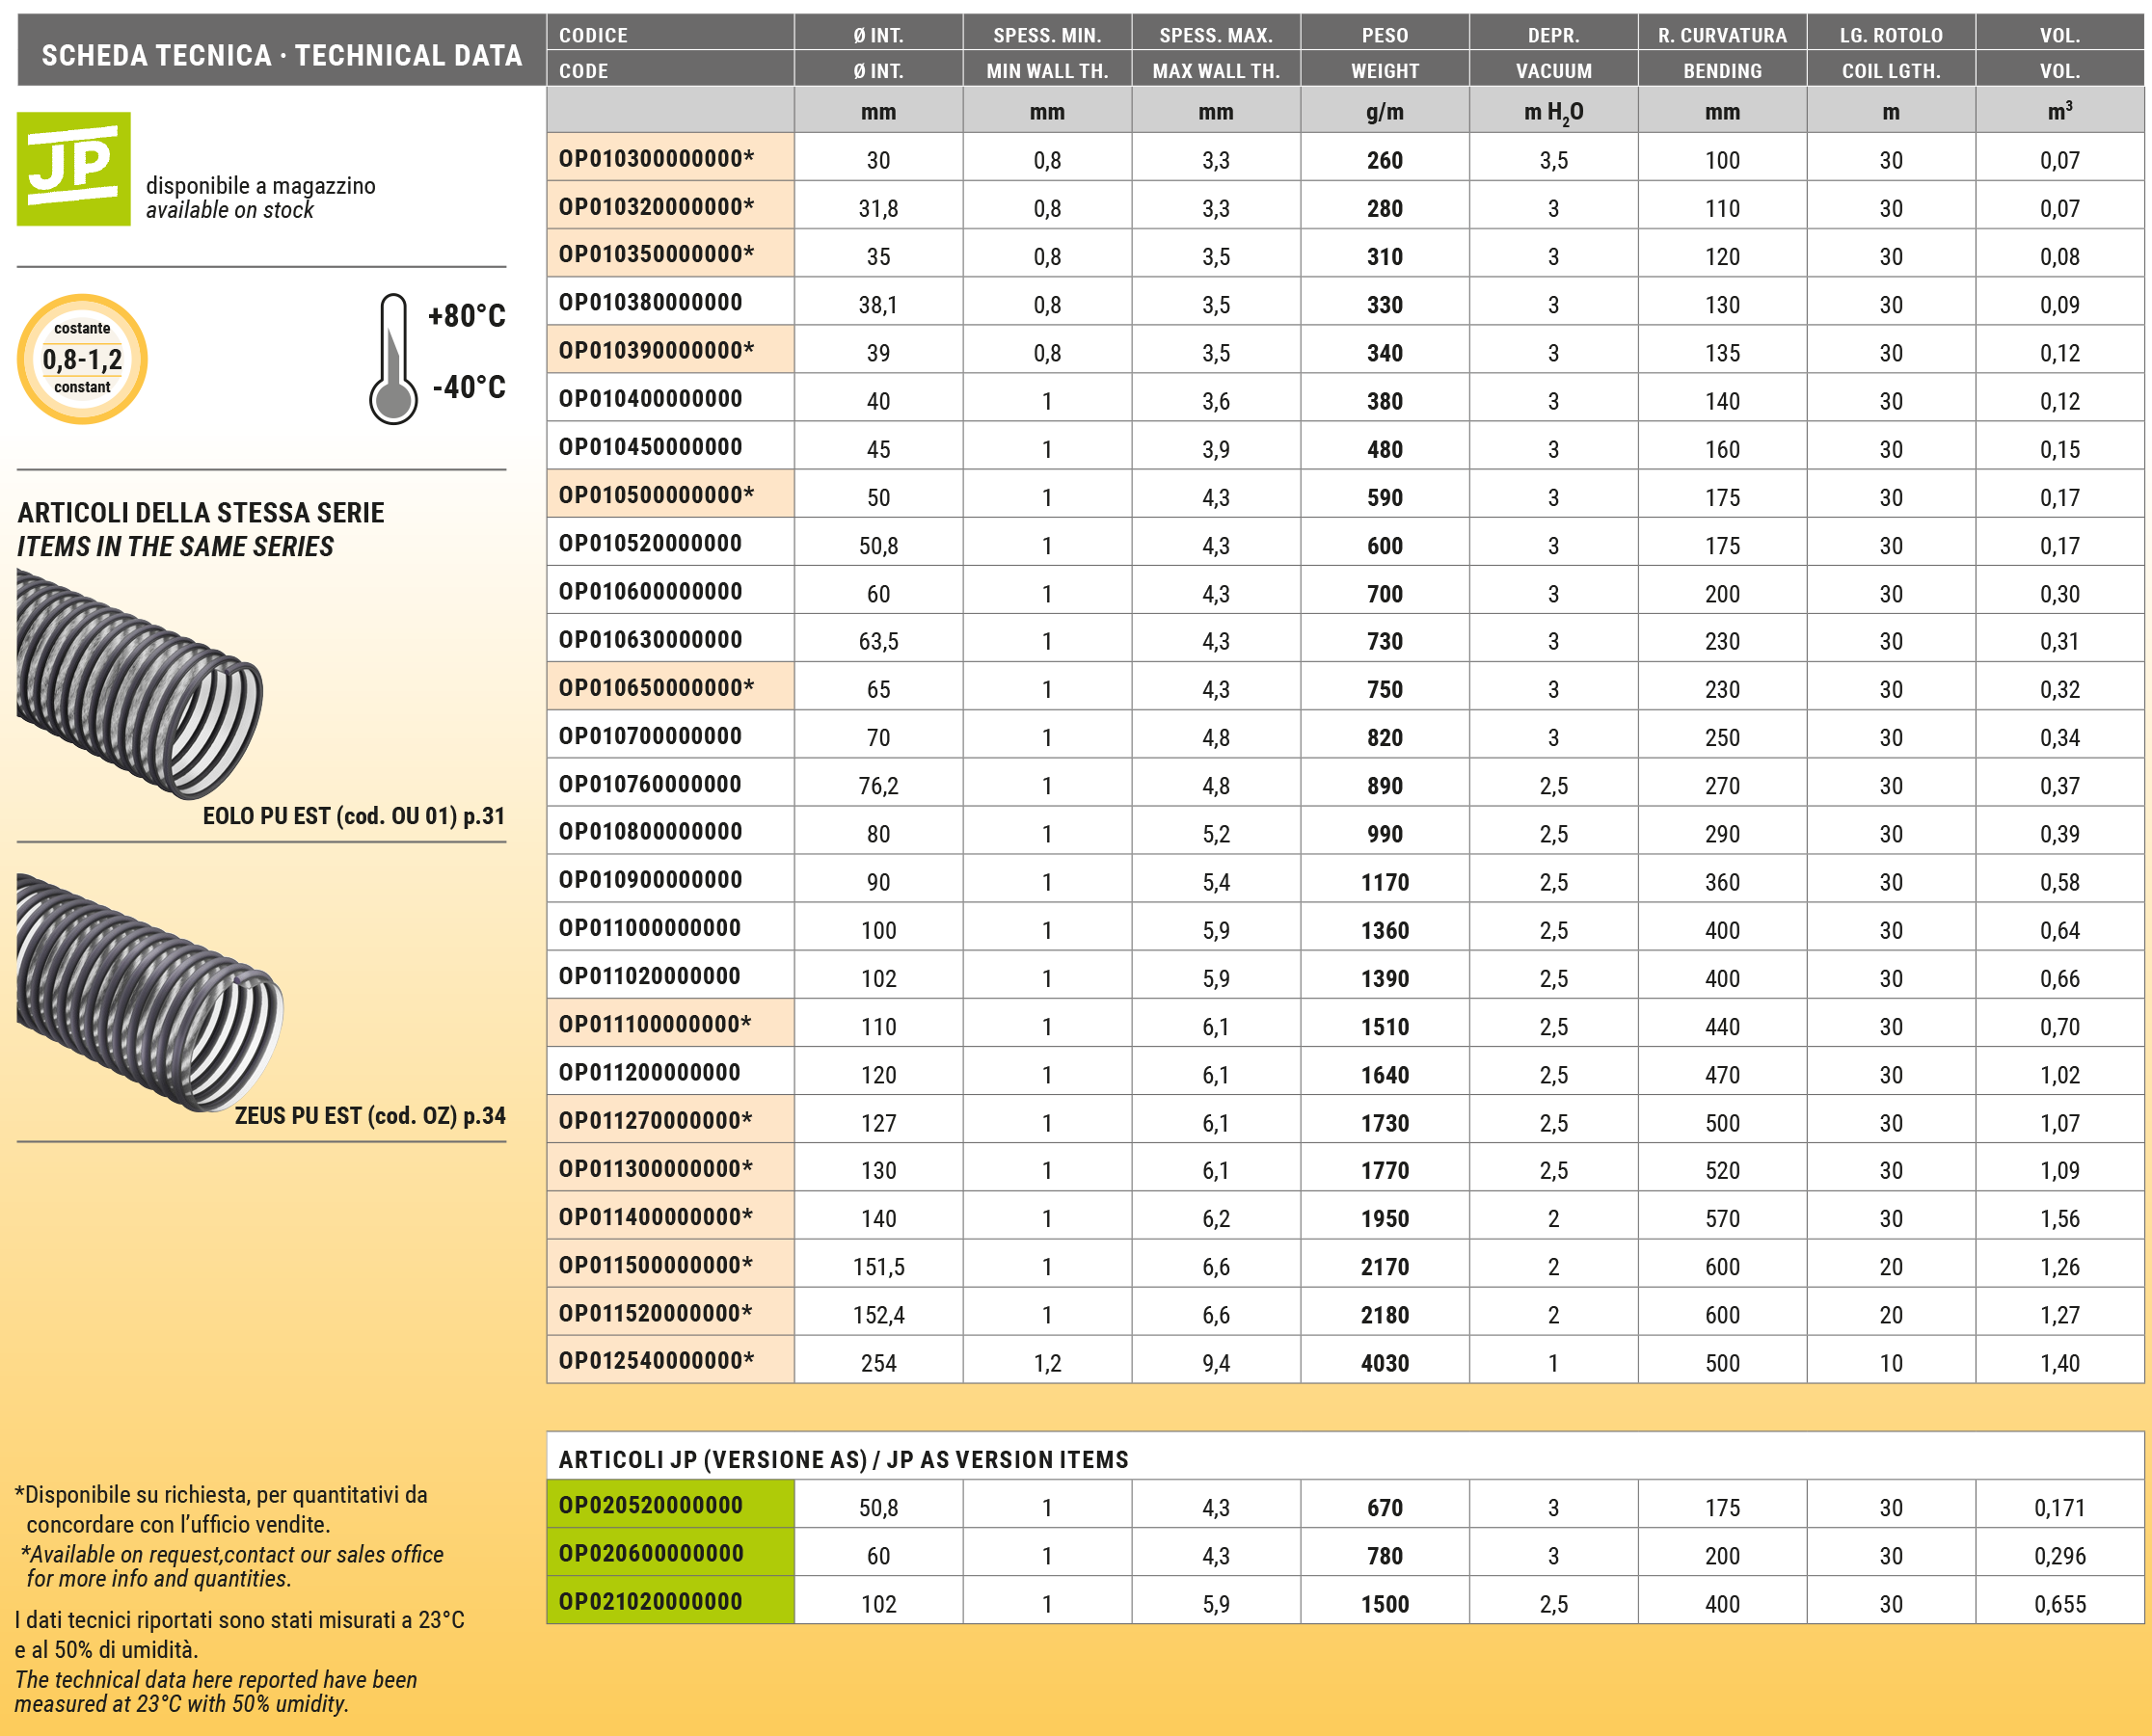Screen dimensions: 2152x1736
Task: Click the Scheda Tecnica Technical Data title
Action: pyautogui.click(x=282, y=55)
